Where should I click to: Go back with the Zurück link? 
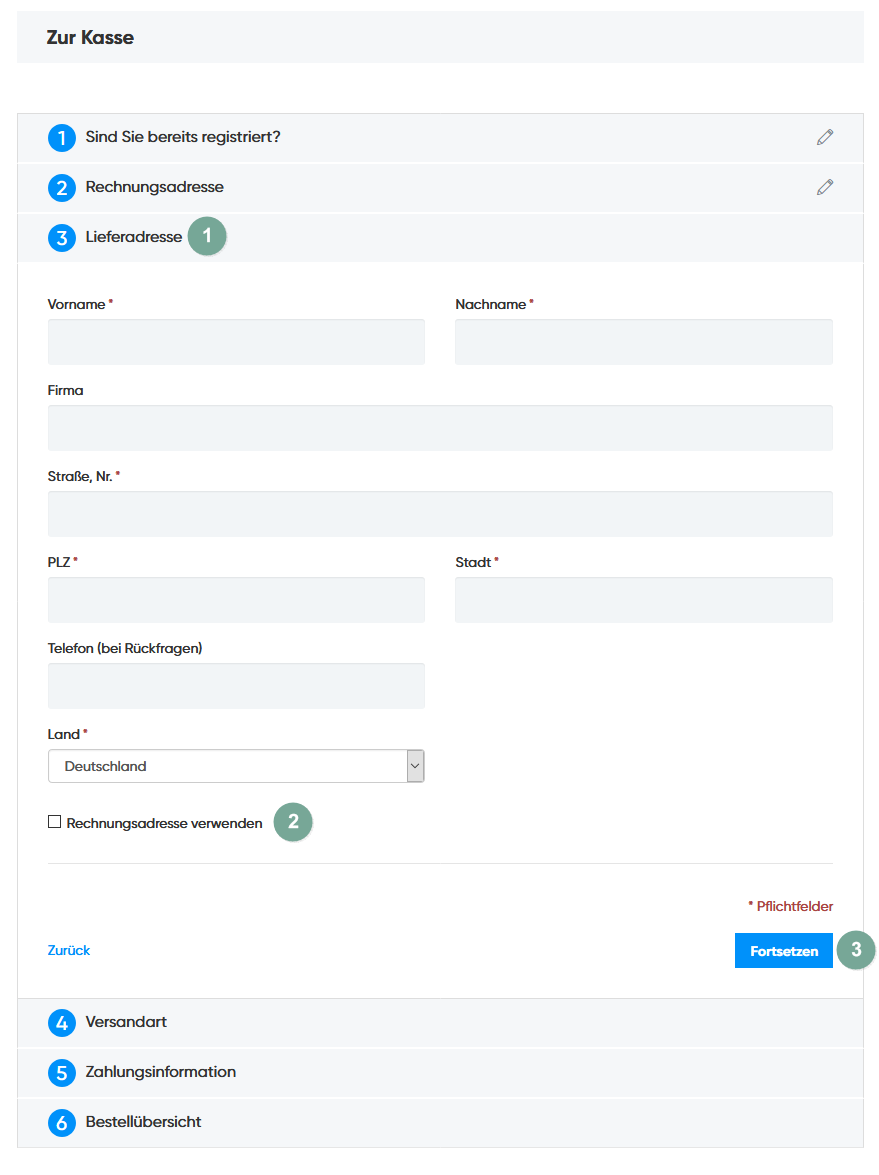pyautogui.click(x=69, y=950)
